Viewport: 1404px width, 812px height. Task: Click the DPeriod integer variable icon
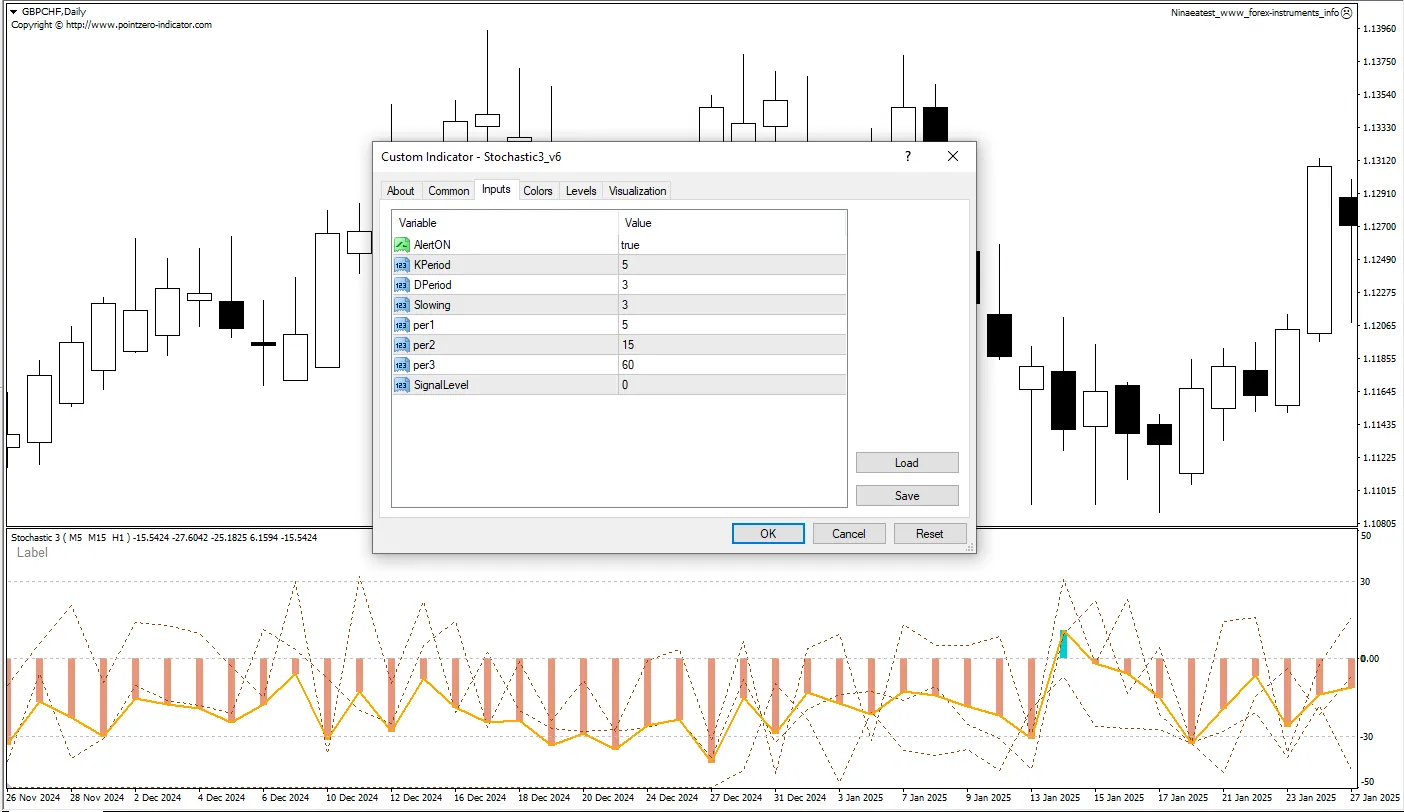(x=402, y=285)
